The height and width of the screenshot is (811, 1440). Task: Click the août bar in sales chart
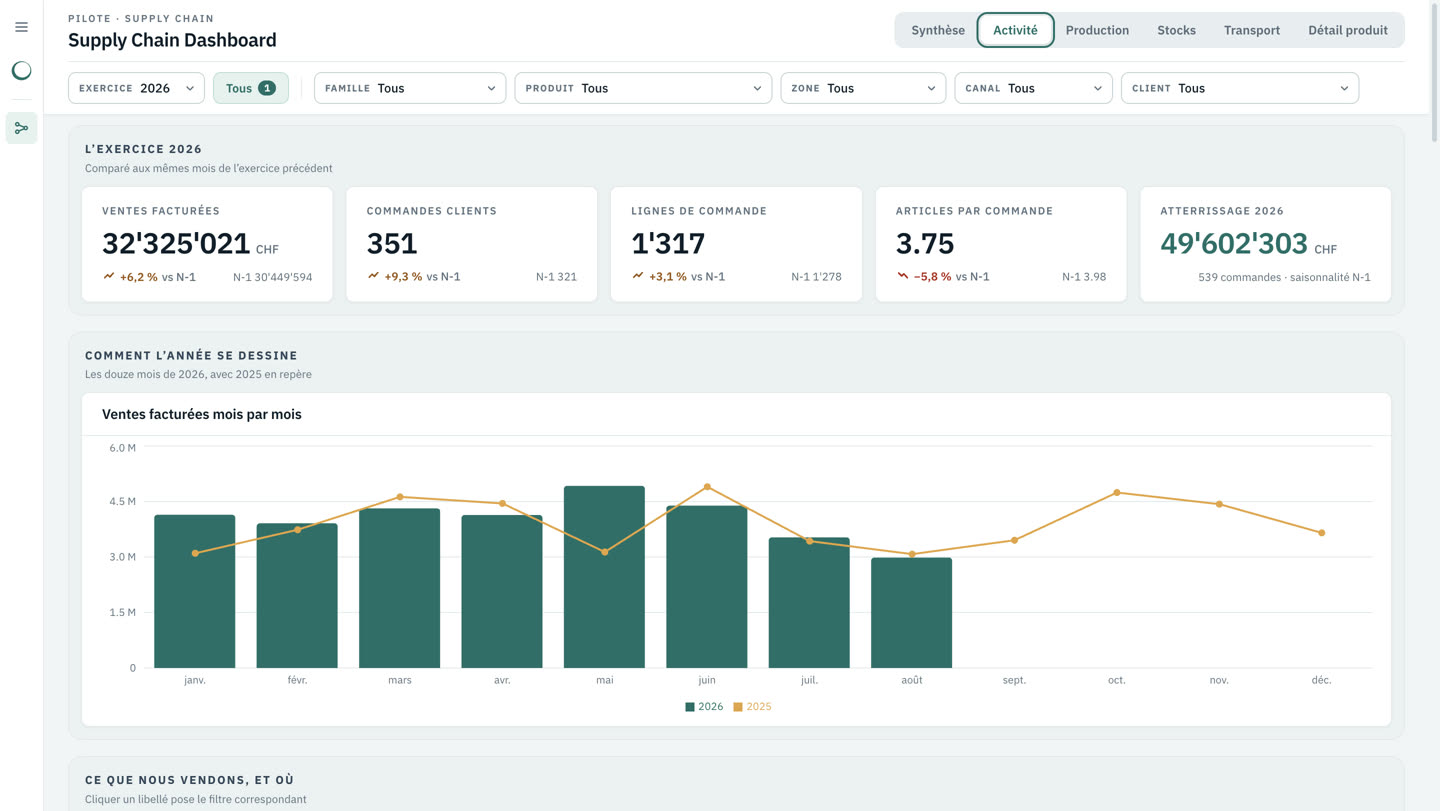(x=911, y=613)
